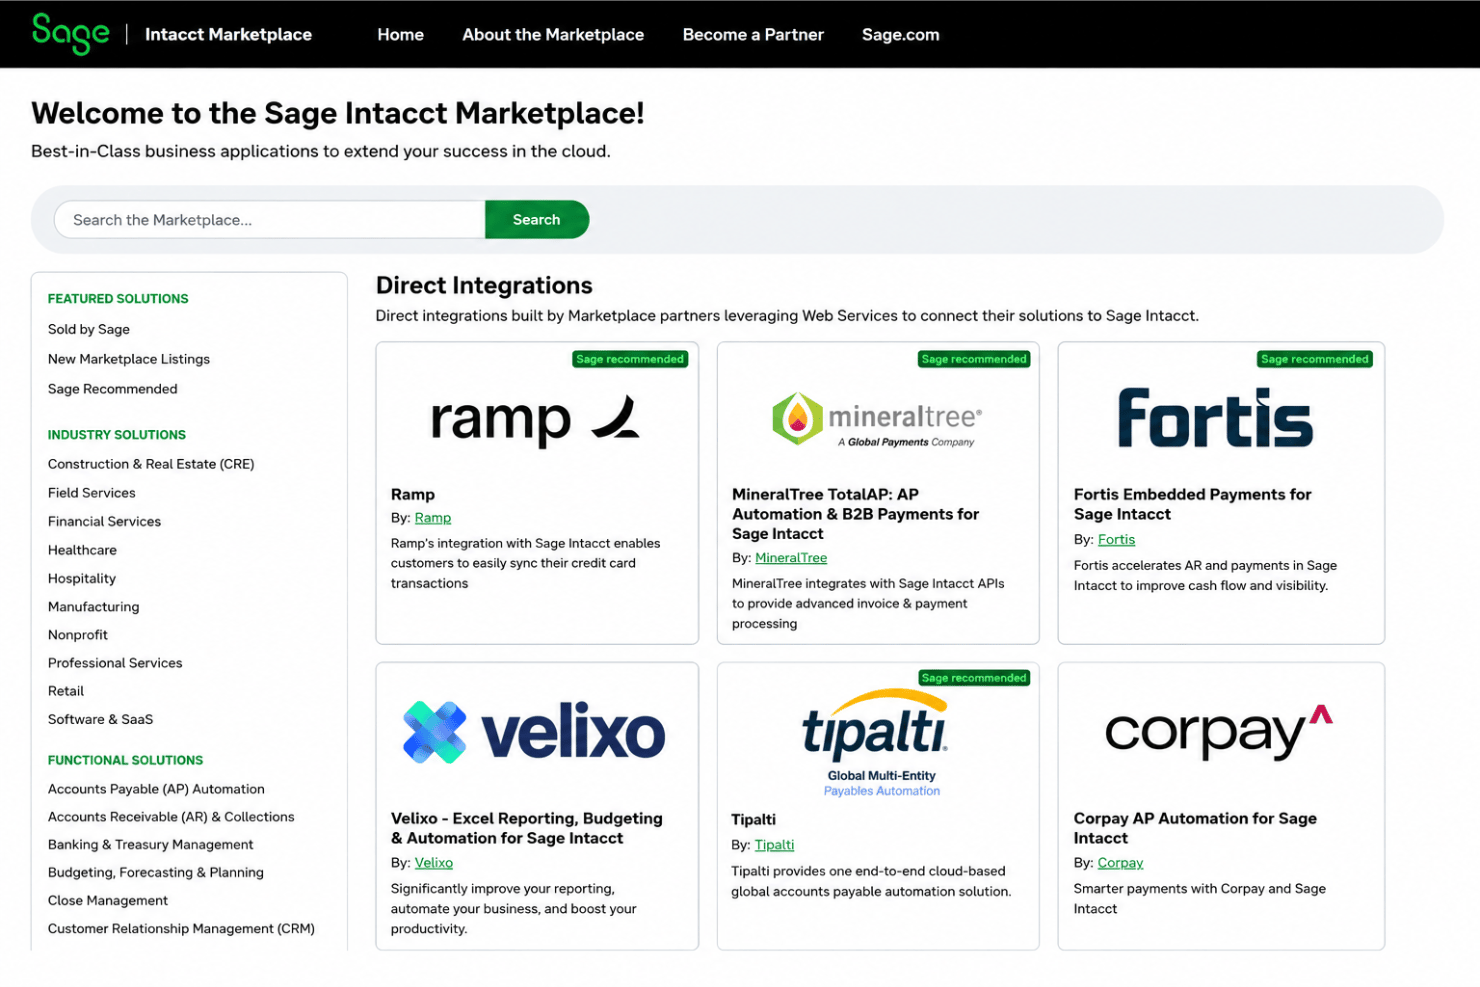This screenshot has width=1480, height=987.
Task: Open Accounts Receivable (AR) & Collections
Action: coord(171,817)
